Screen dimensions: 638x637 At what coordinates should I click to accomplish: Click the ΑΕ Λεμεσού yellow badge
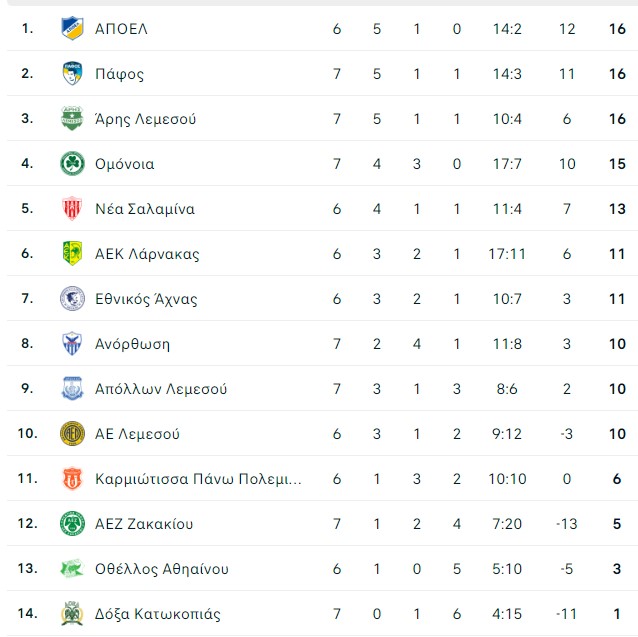click(x=72, y=434)
